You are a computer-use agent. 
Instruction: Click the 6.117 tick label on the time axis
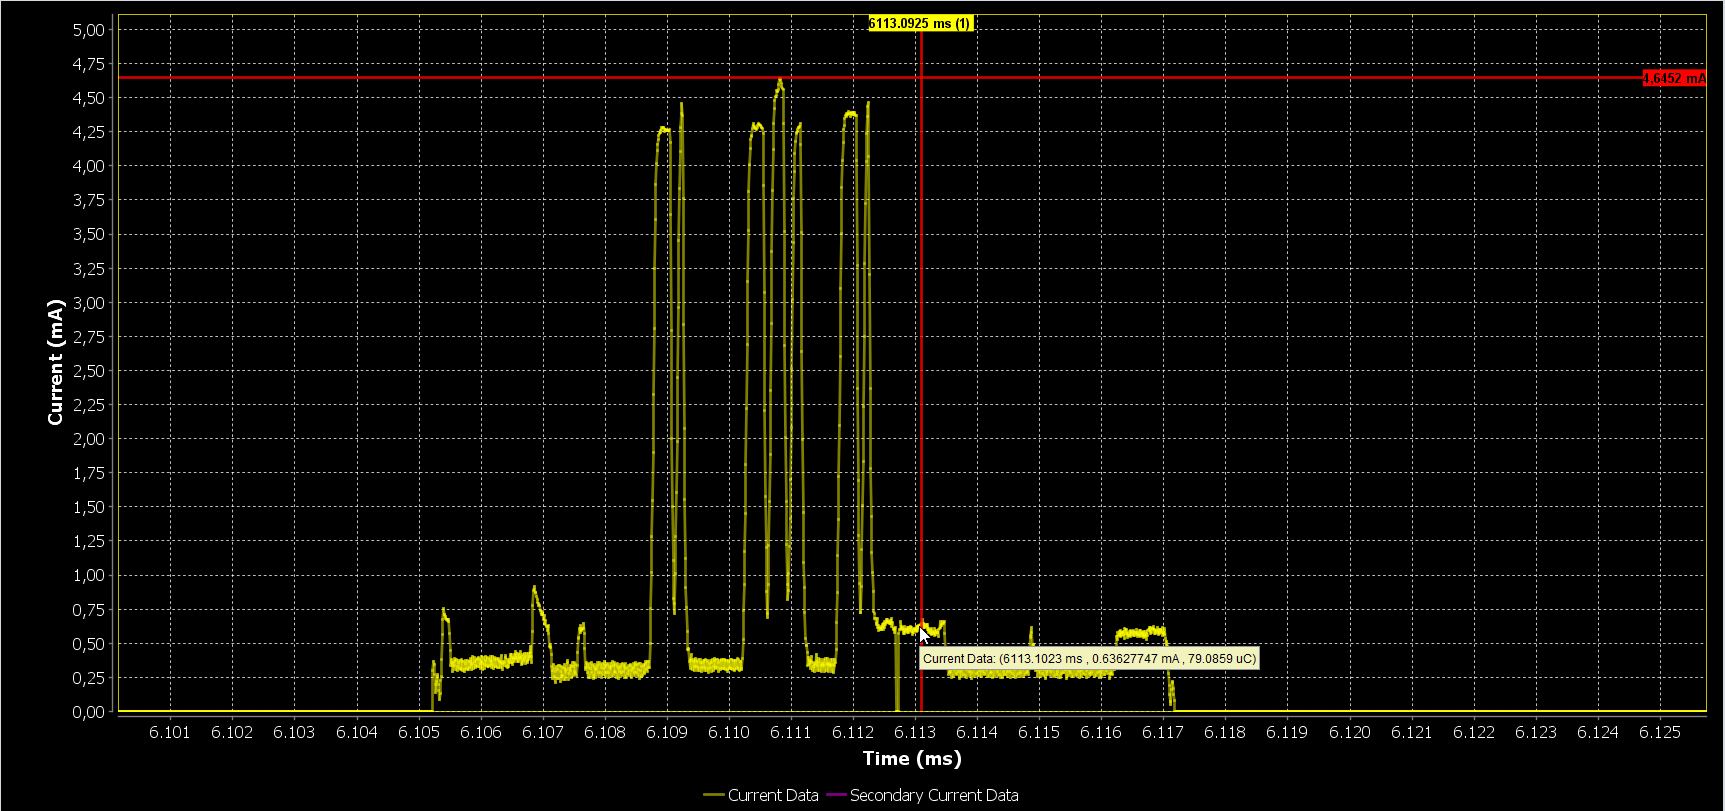point(1163,732)
